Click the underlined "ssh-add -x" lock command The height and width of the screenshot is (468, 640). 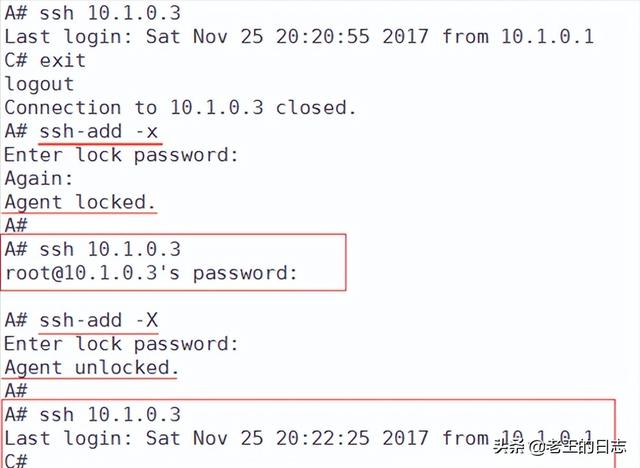tap(98, 131)
